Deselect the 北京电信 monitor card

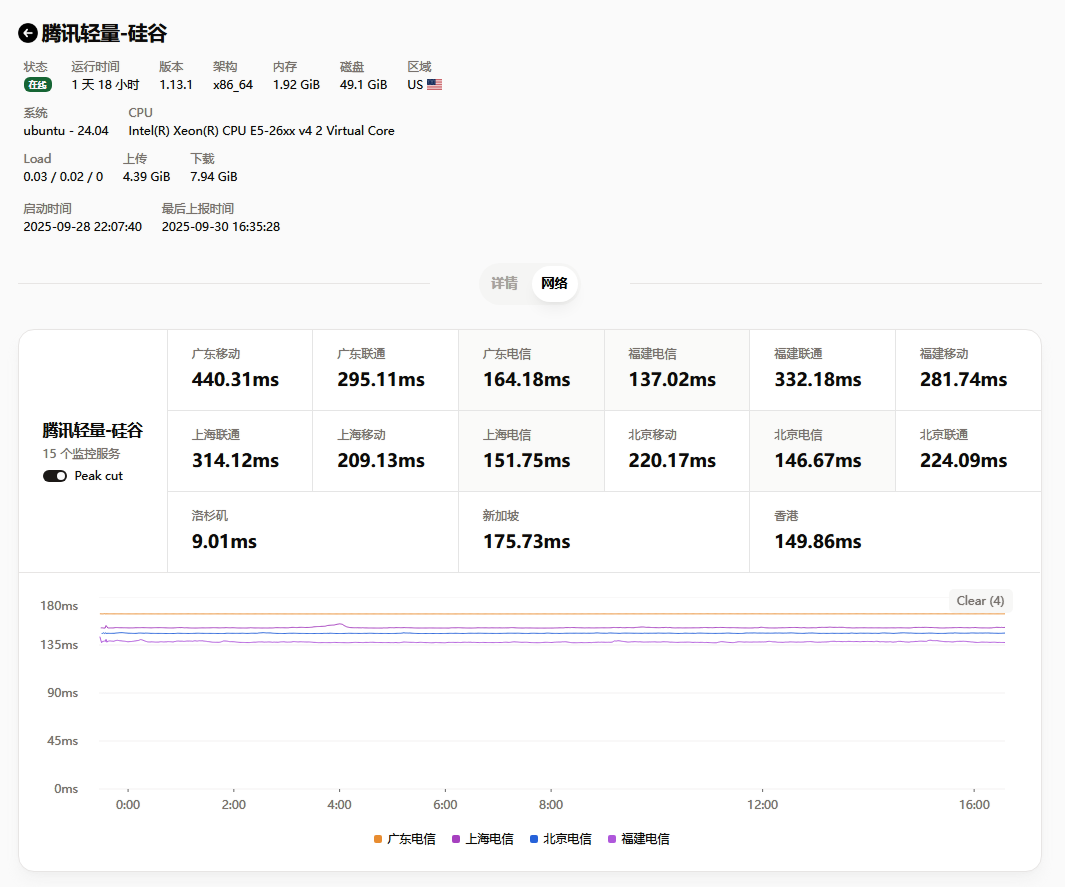822,451
